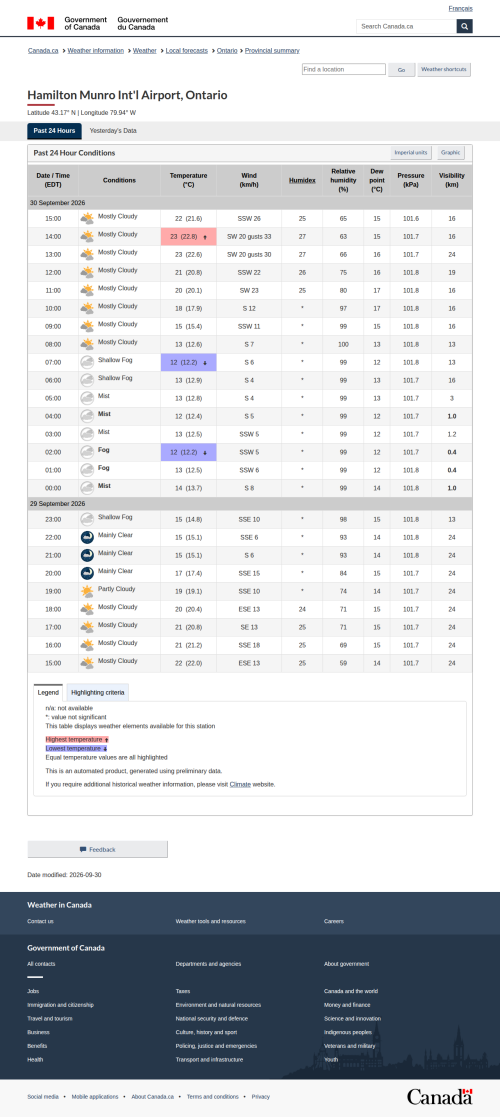
Task: Open the Privacy footer link
Action: pos(261,1097)
